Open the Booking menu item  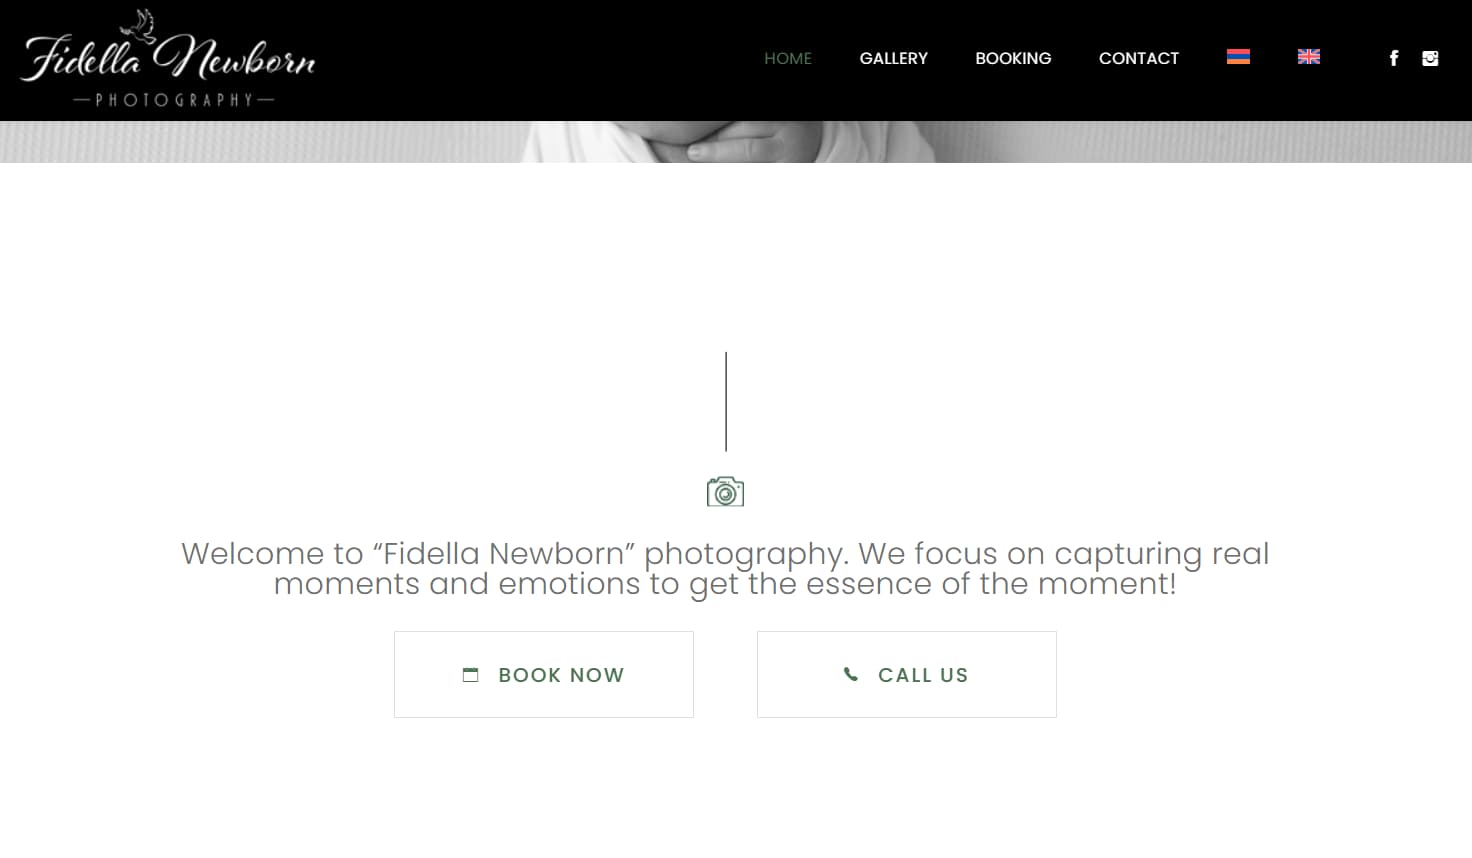(x=1013, y=58)
